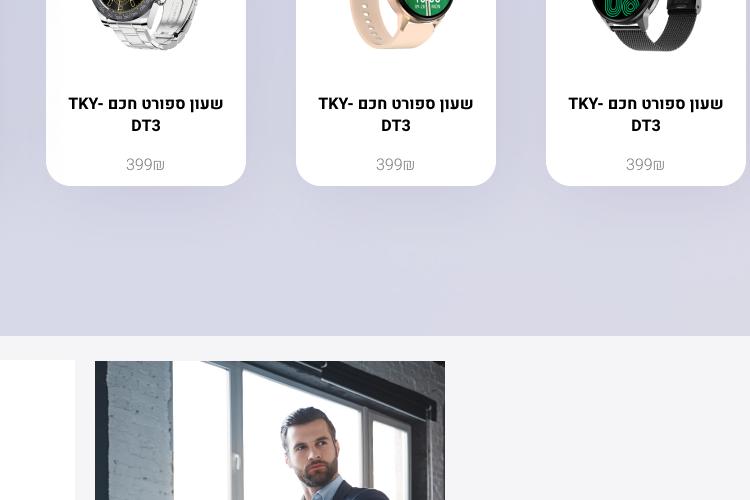Click the white panel beside the banner photo
The width and height of the screenshot is (750, 500).
click(37, 430)
